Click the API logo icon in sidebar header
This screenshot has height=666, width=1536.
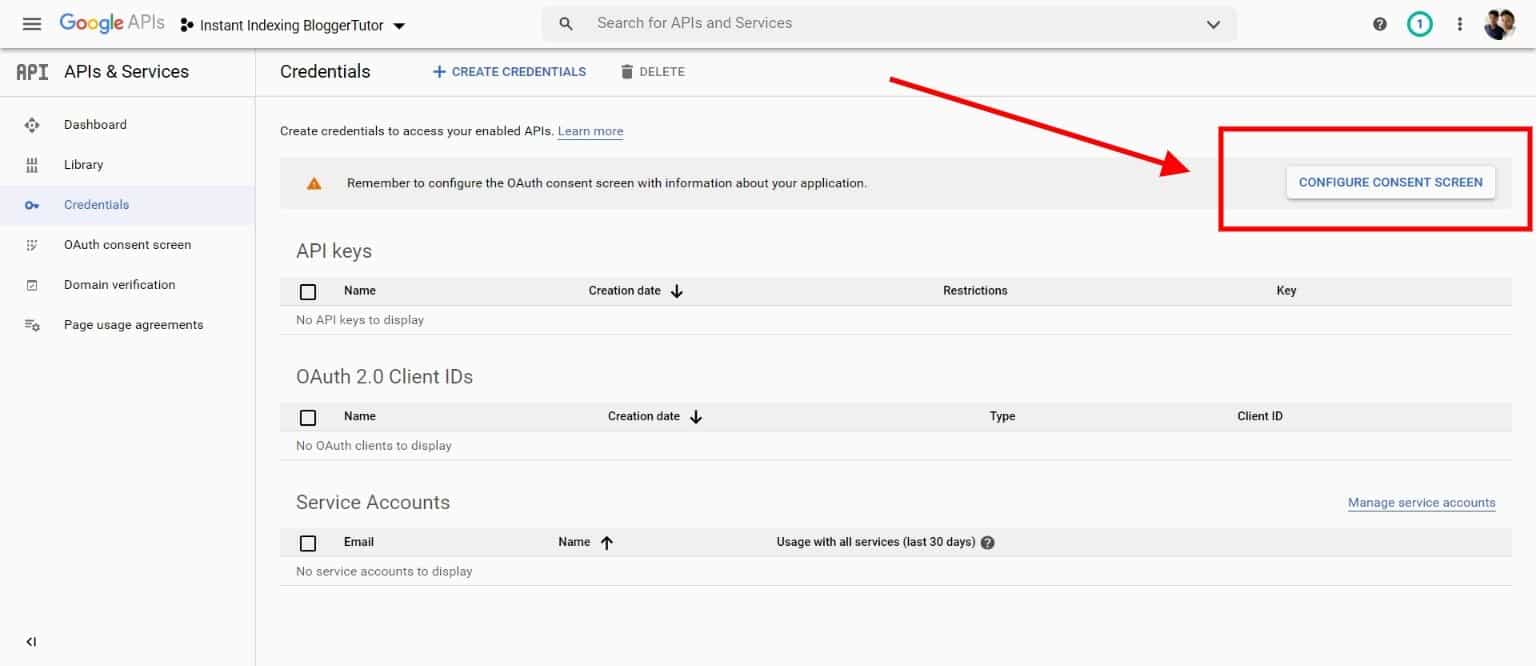click(32, 72)
